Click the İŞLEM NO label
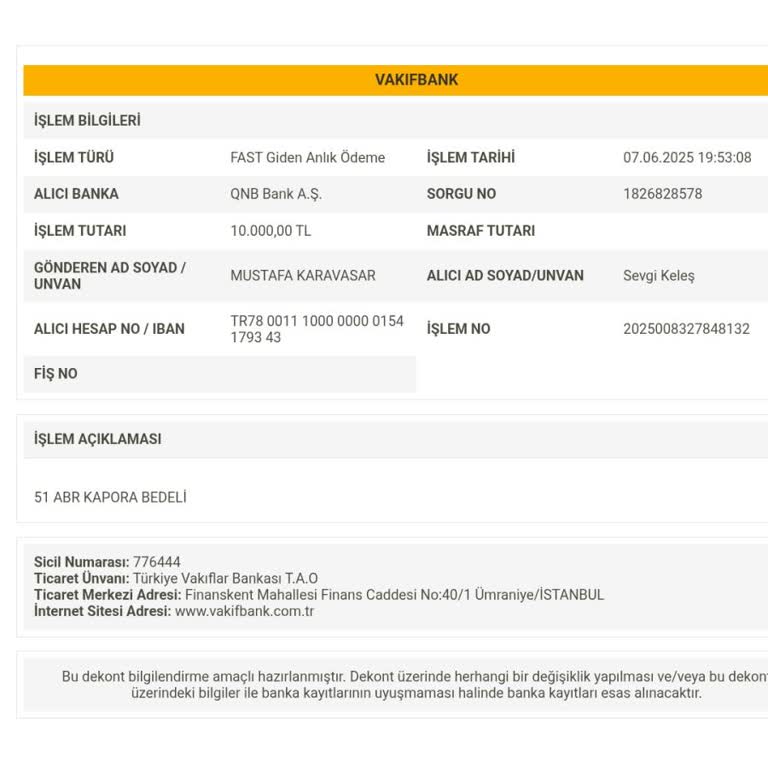Screen dimensions: 768x768 pyautogui.click(x=458, y=329)
